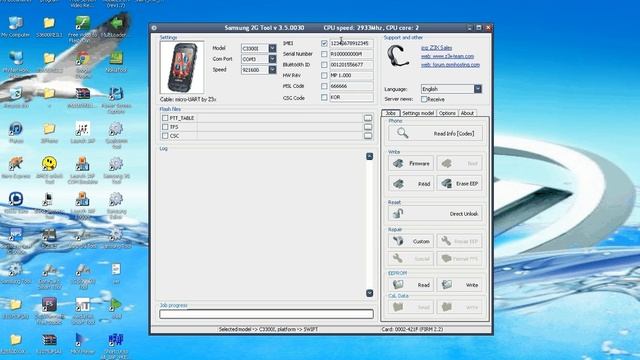Click the Firmware write button

[x=411, y=163]
